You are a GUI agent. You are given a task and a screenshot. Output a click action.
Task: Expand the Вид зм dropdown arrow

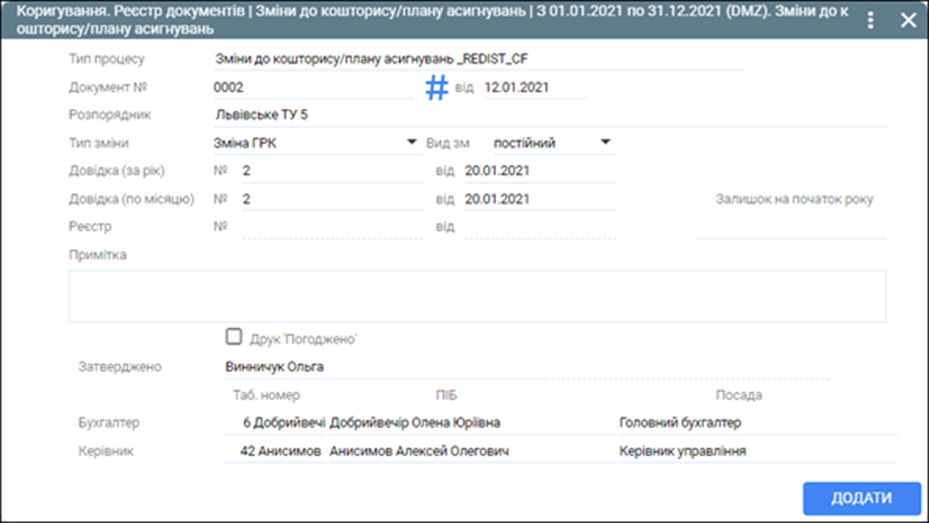pyautogui.click(x=605, y=143)
